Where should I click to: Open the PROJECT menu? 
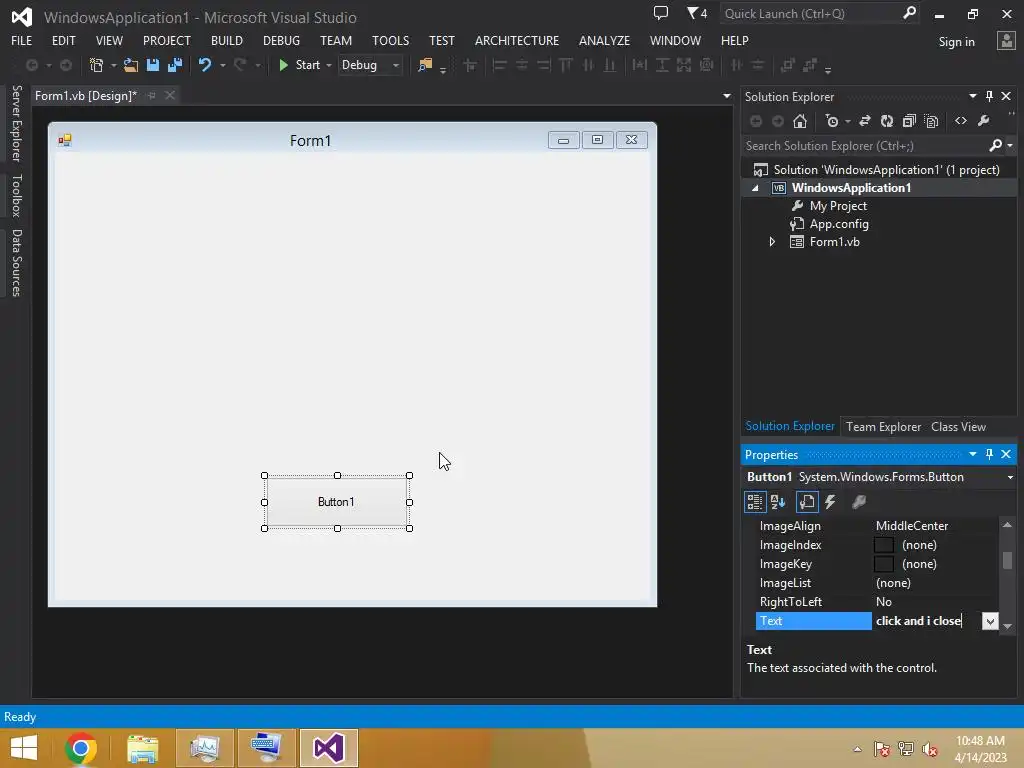coord(167,40)
